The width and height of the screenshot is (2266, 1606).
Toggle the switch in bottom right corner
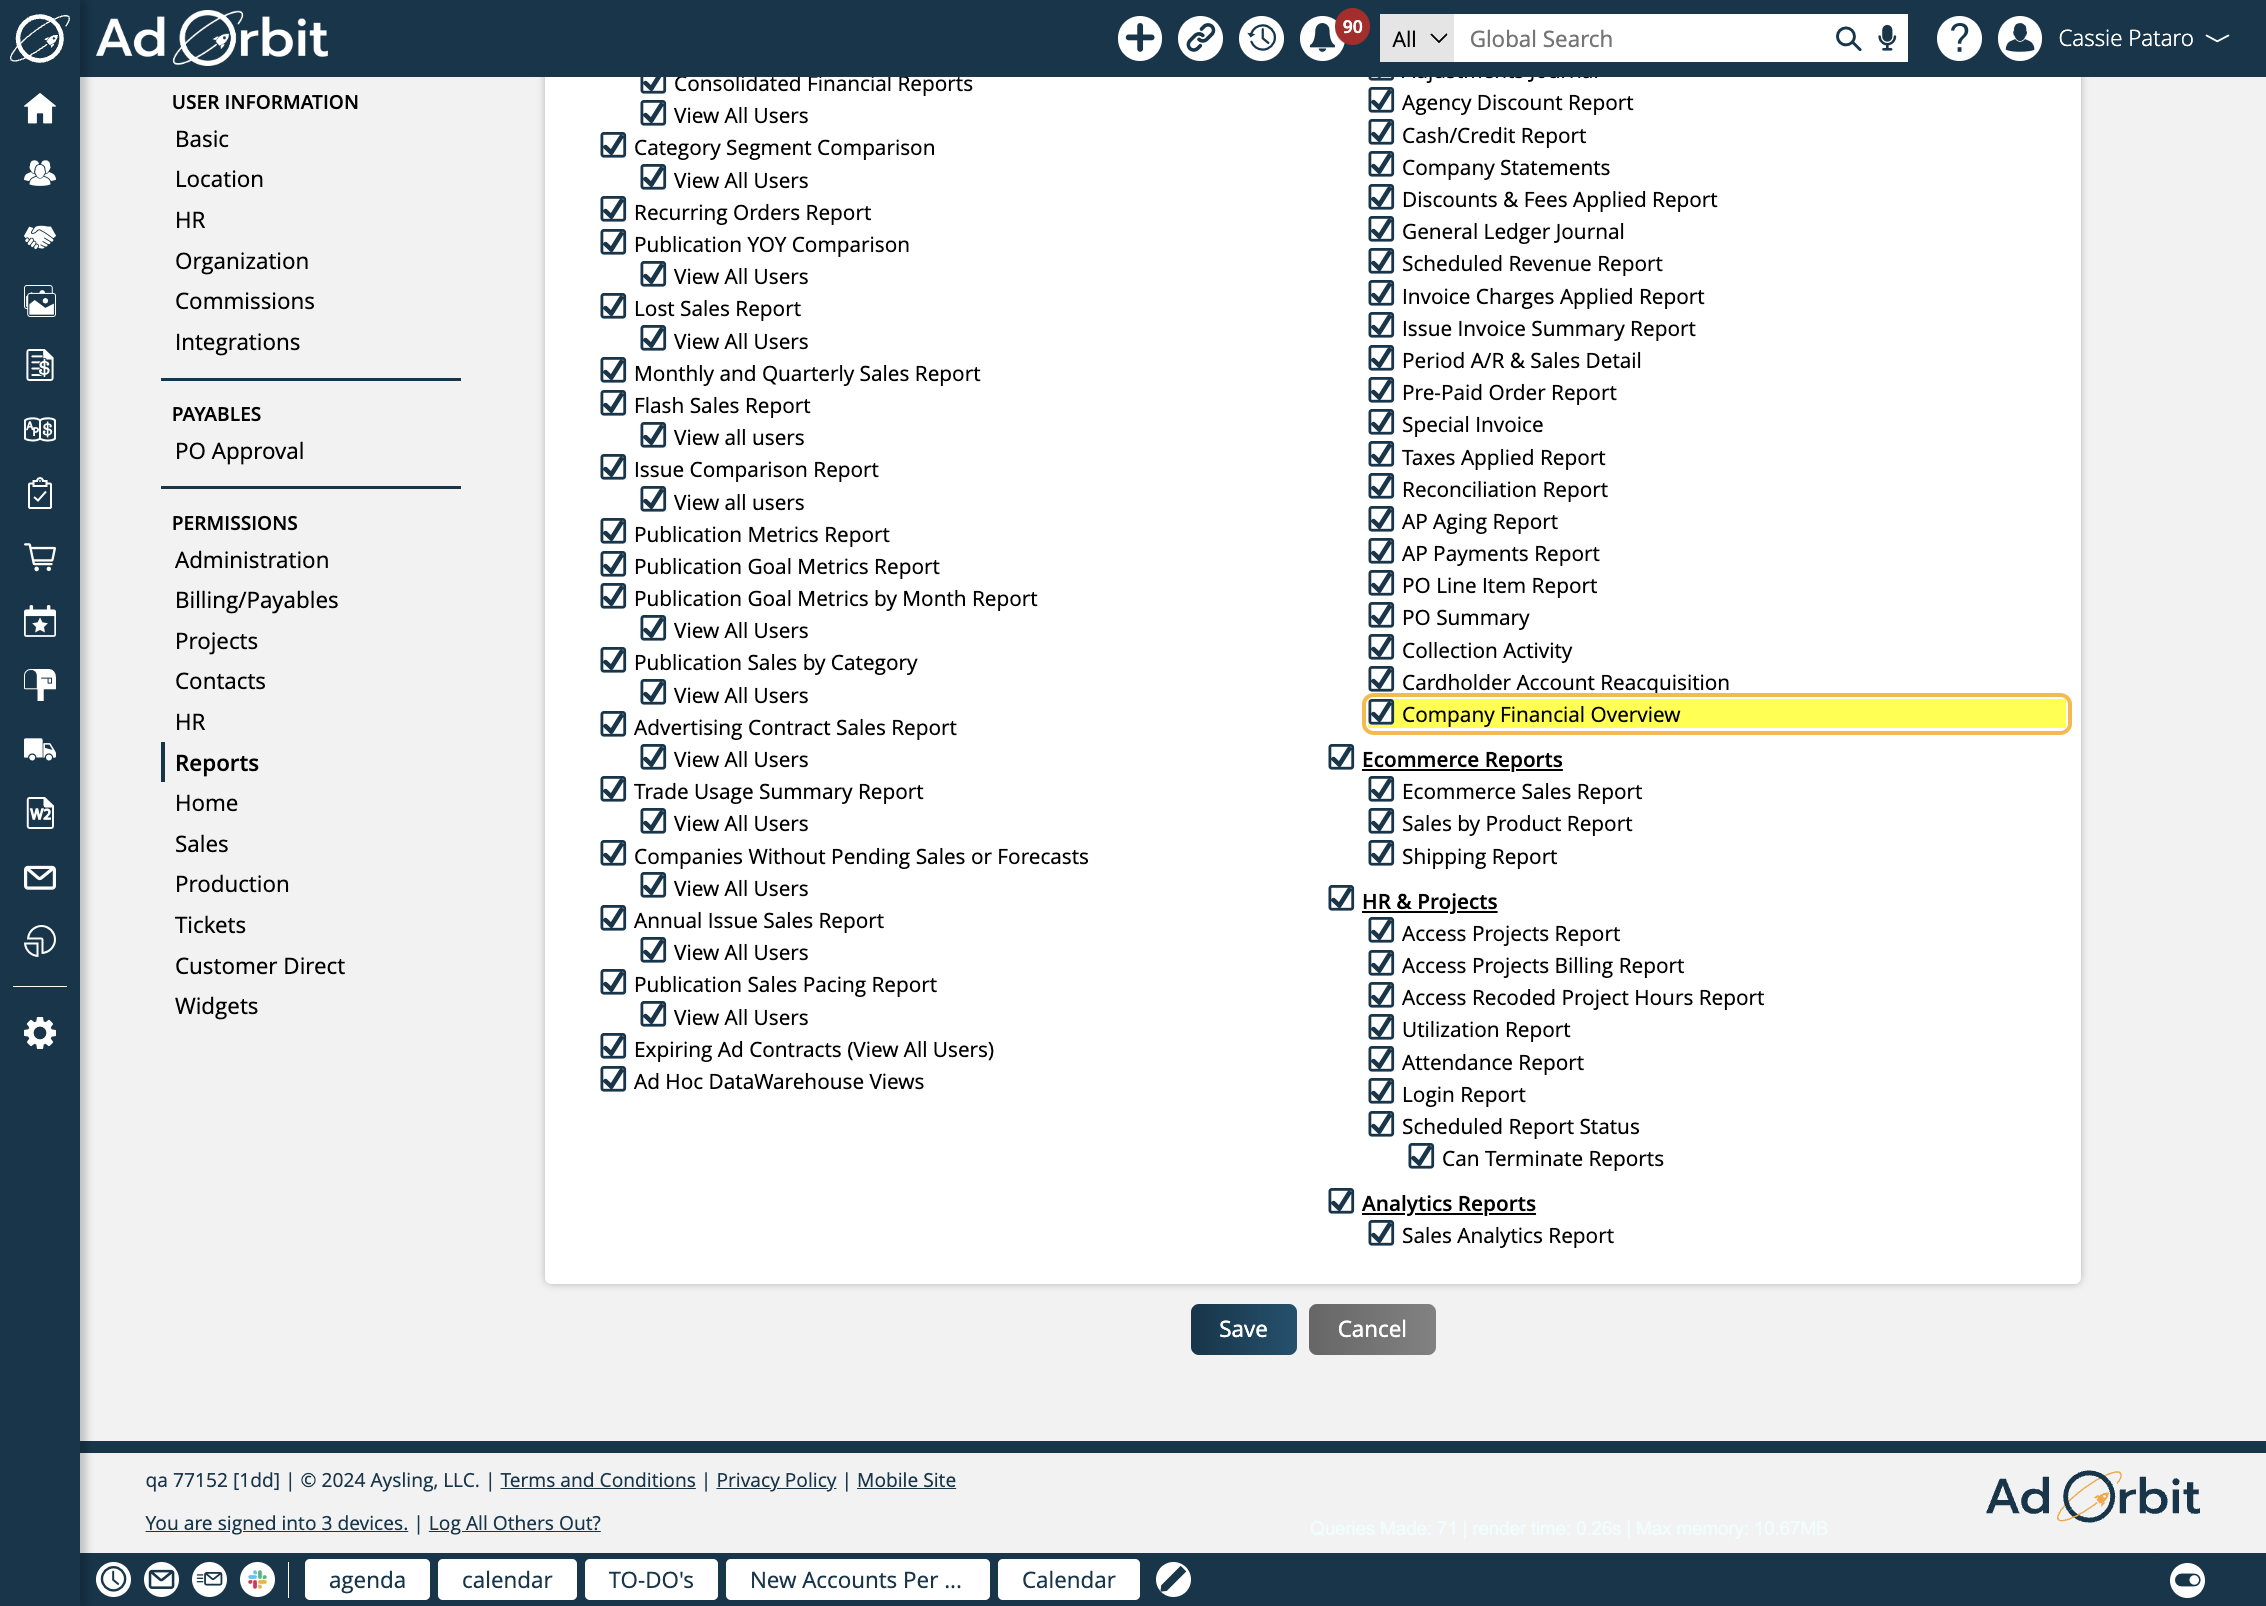tap(2187, 1580)
